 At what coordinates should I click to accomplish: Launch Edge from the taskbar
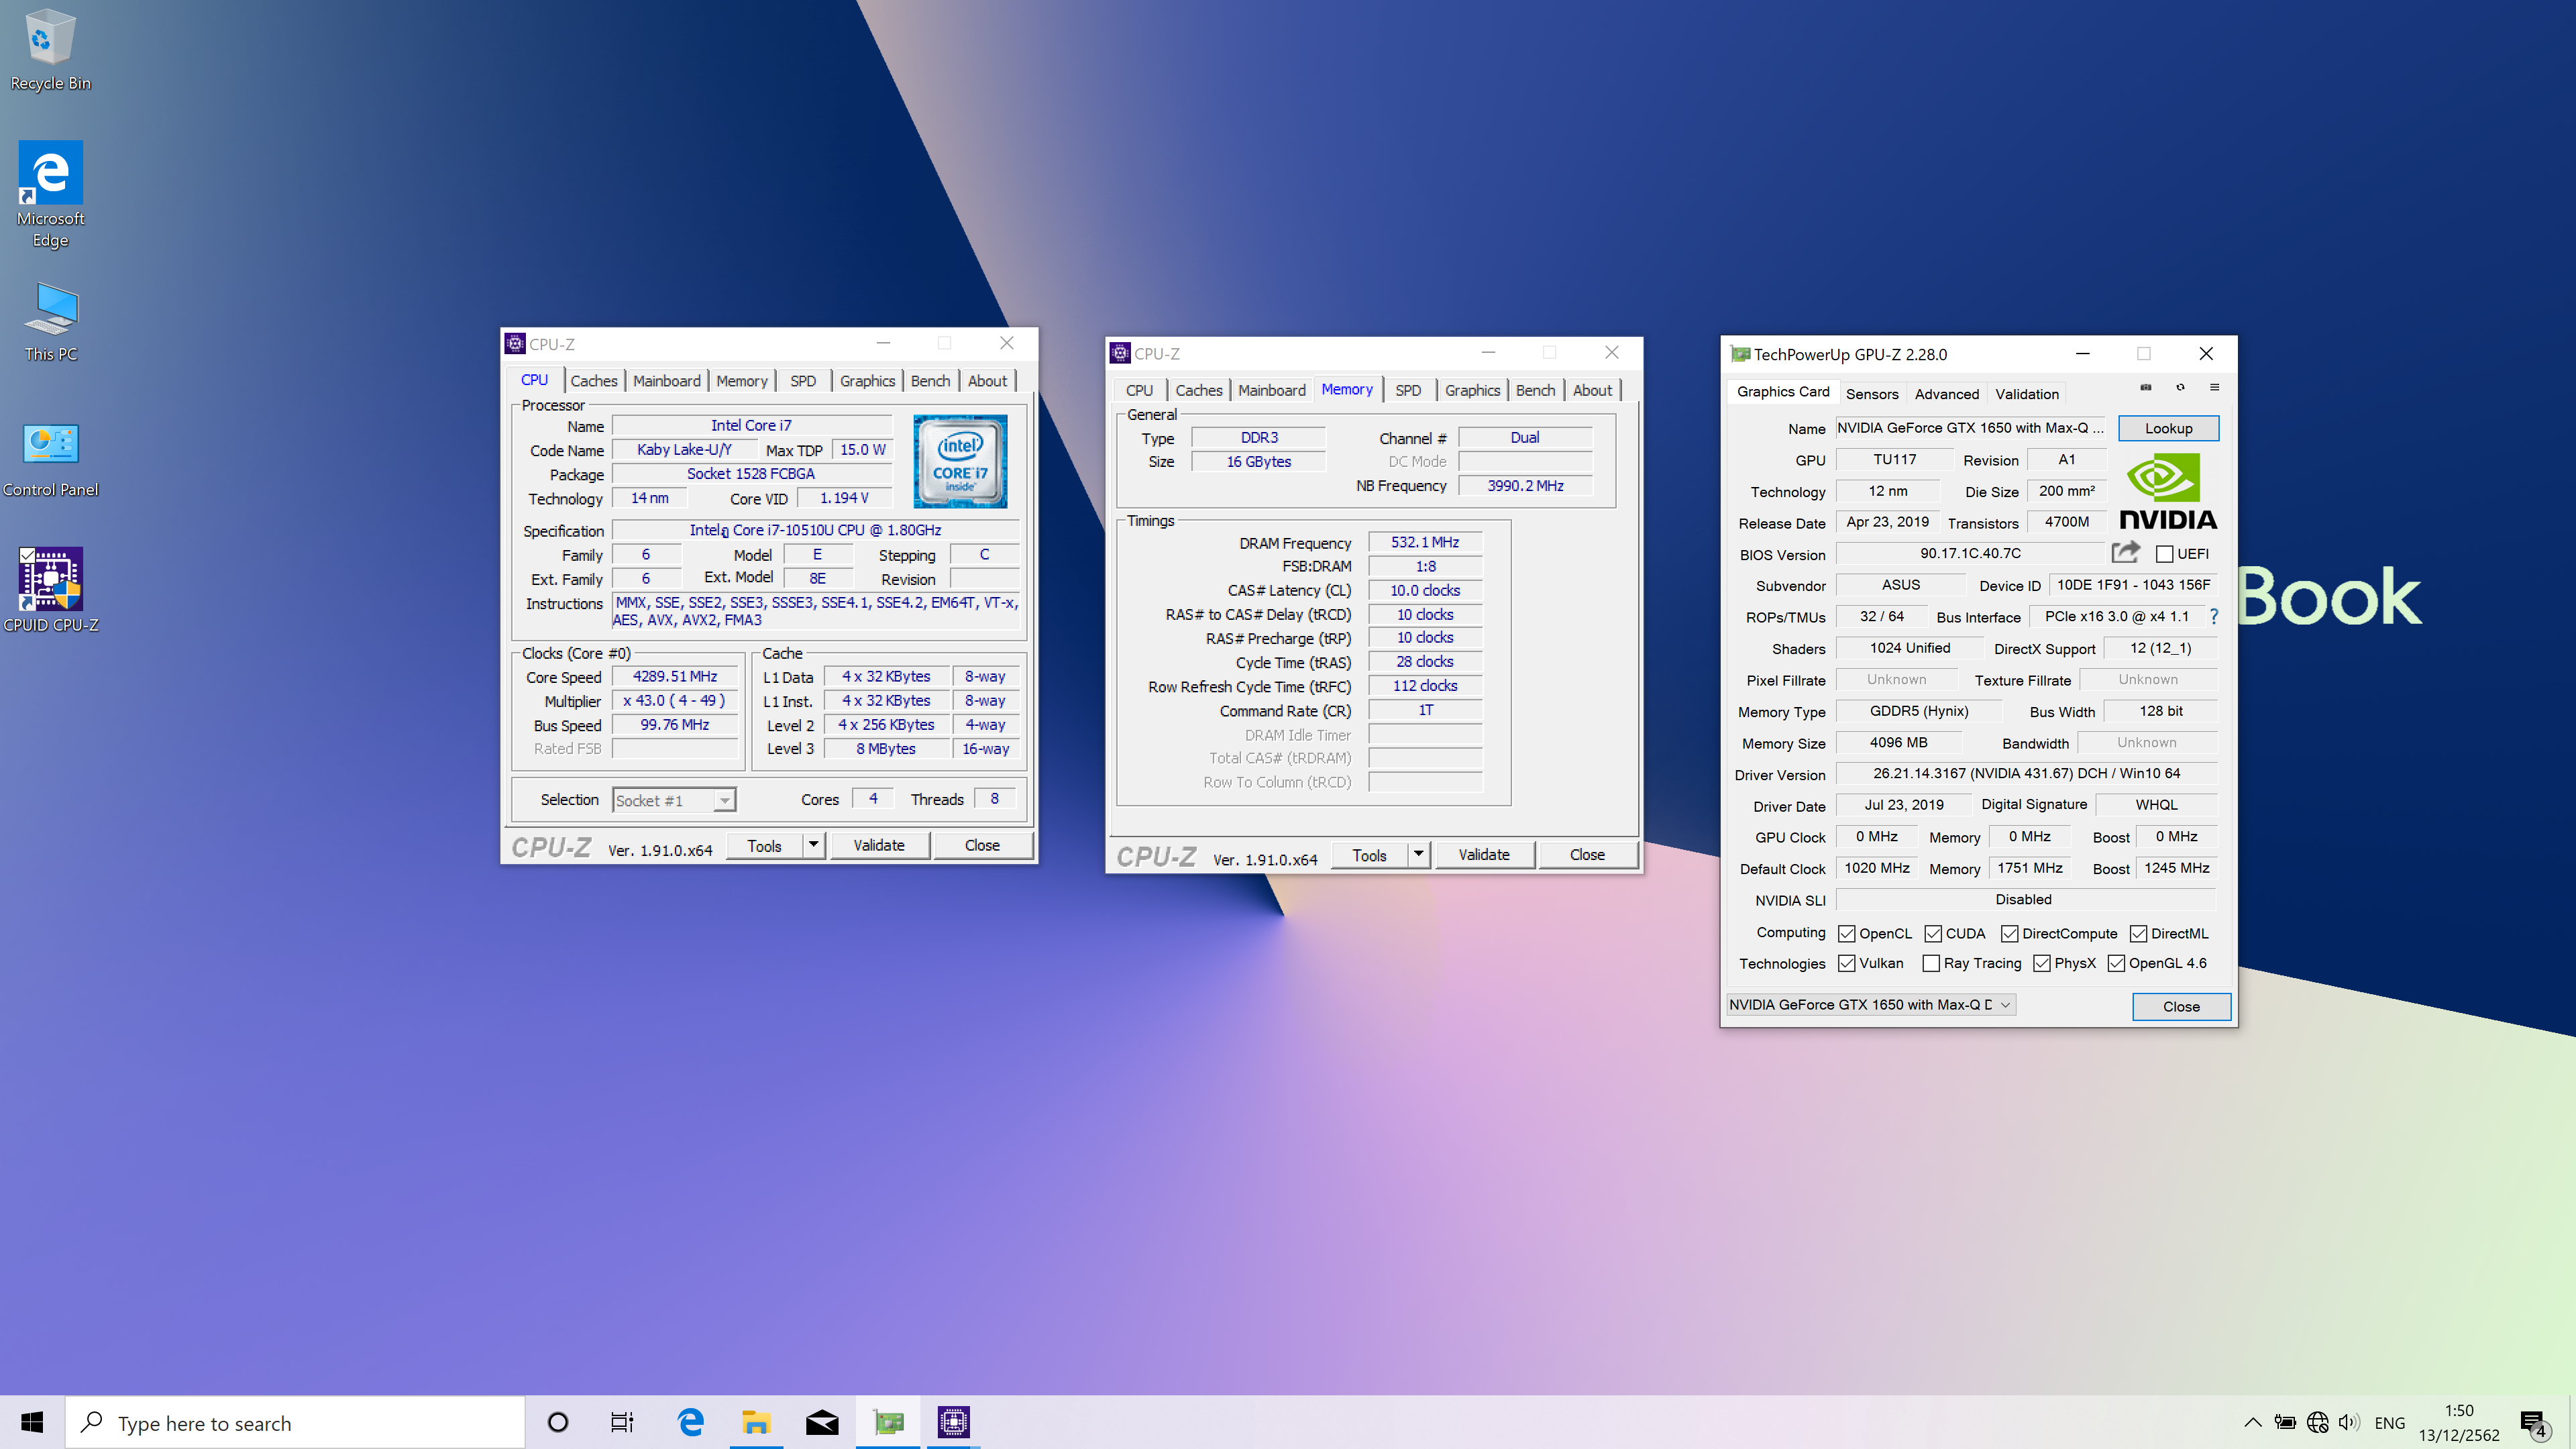pyautogui.click(x=690, y=1422)
